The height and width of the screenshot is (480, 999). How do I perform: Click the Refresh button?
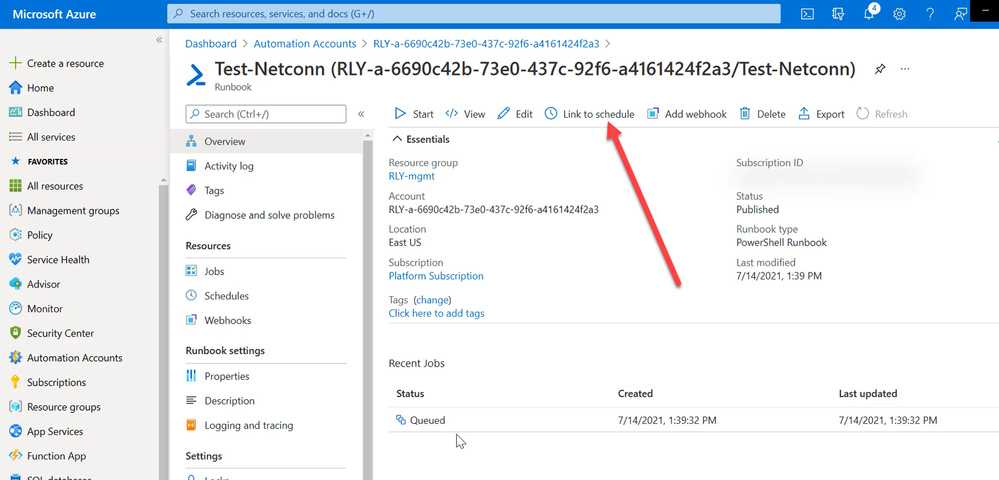(882, 114)
